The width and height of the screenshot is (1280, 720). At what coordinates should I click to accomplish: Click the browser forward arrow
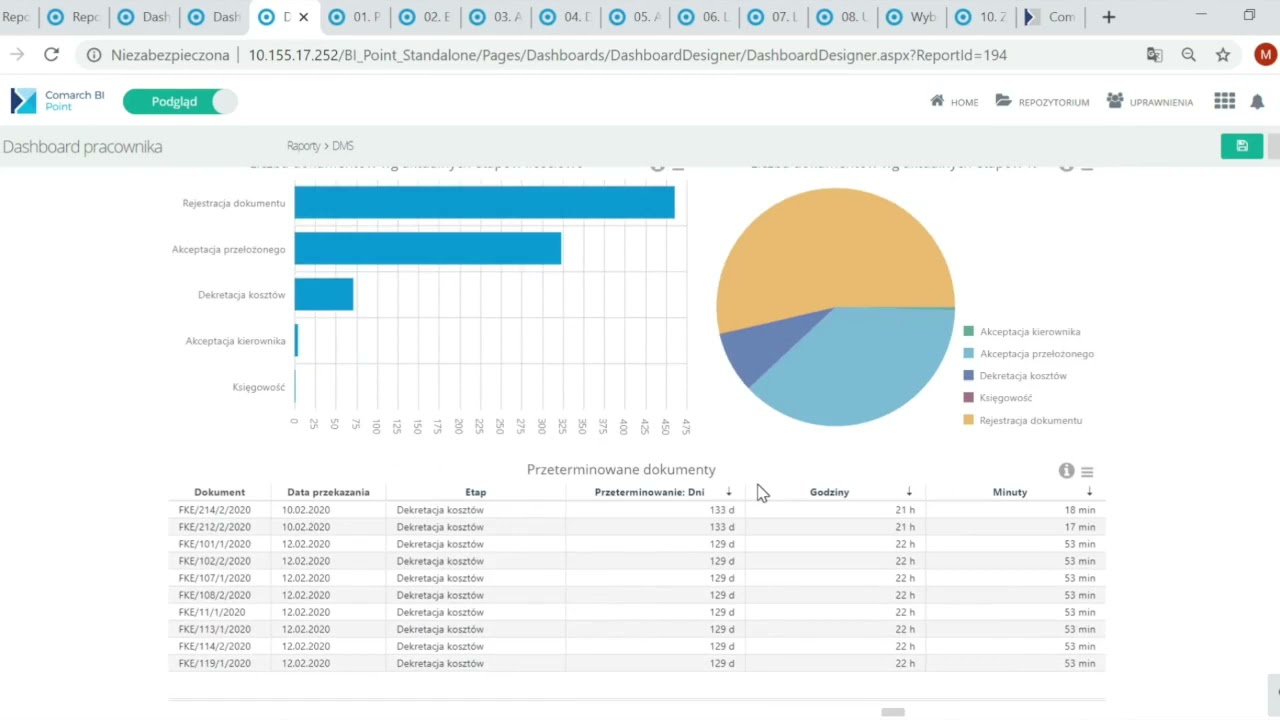point(16,55)
